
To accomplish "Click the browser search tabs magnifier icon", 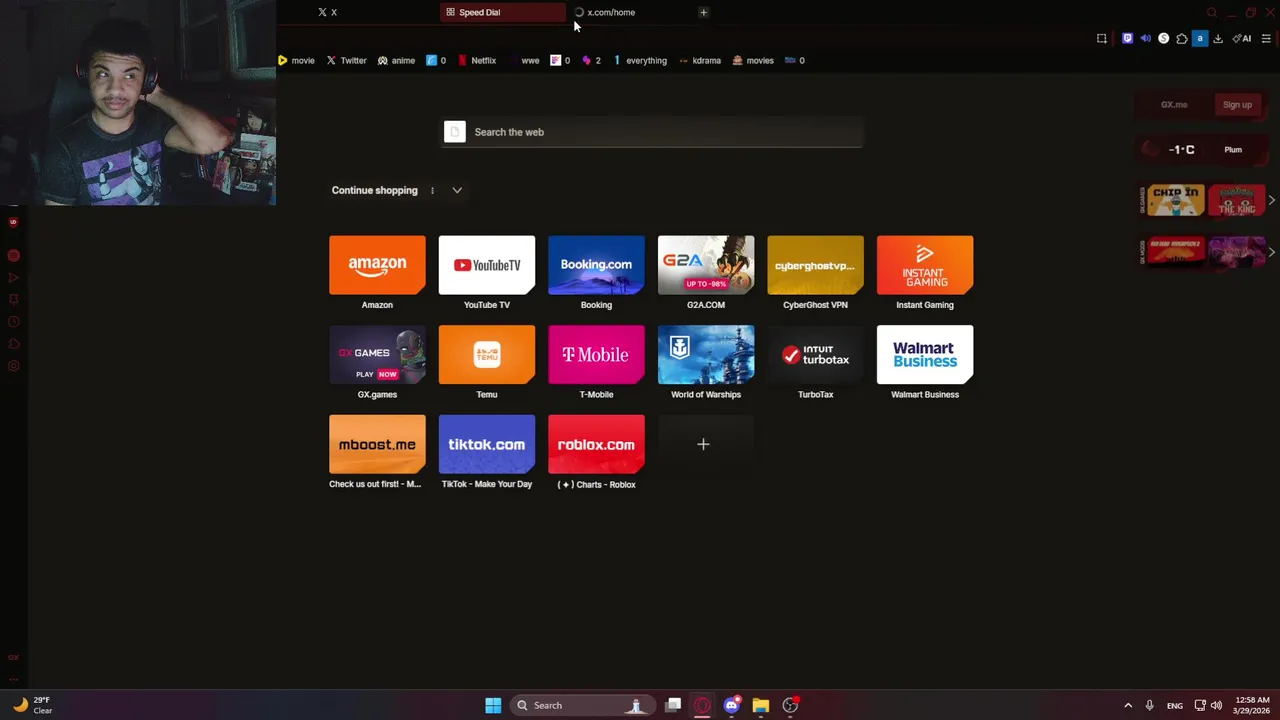I will coord(1212,13).
